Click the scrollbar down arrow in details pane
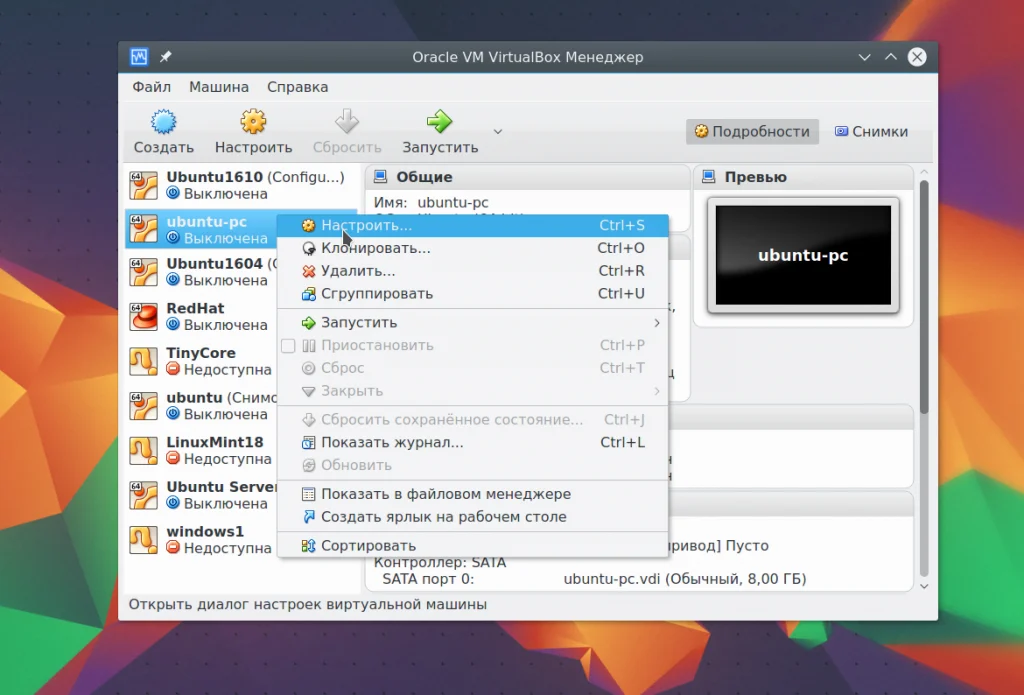Screen dimensions: 1024x695 point(924,586)
